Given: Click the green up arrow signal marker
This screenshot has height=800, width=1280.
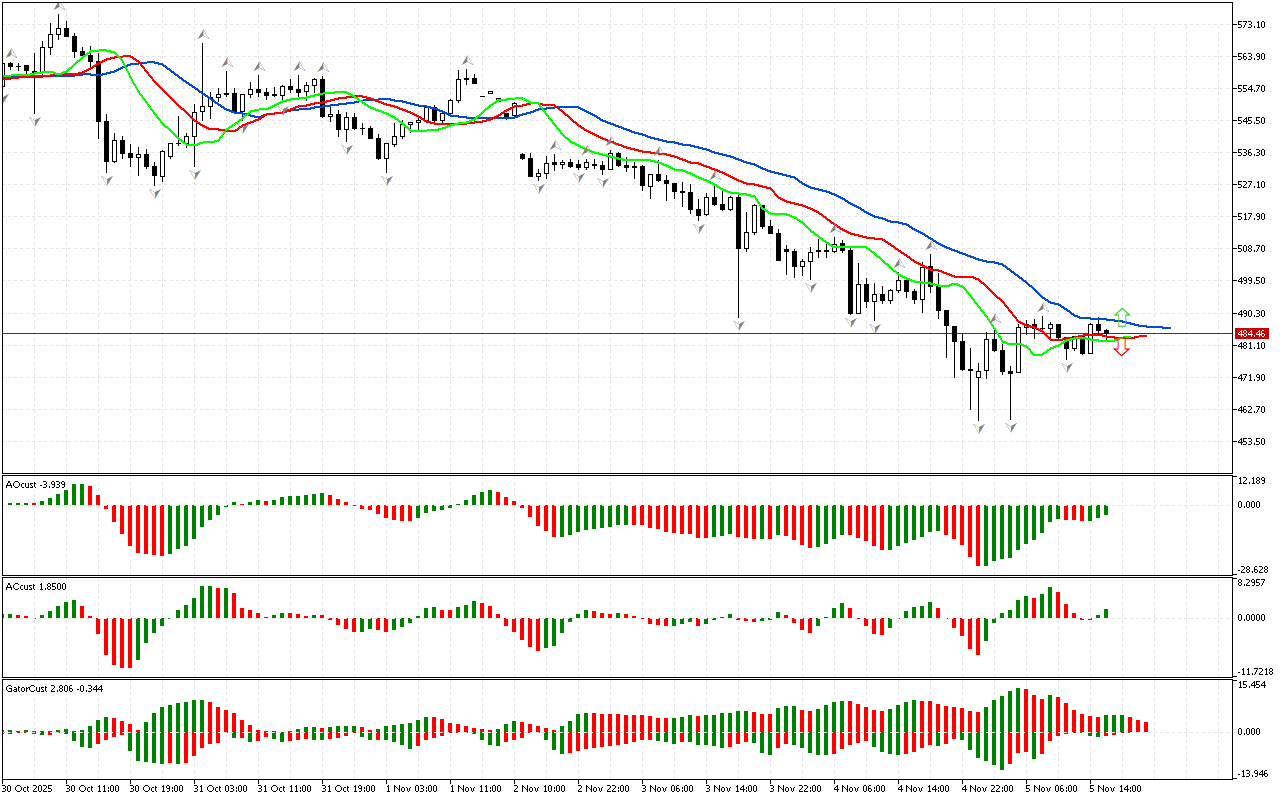Looking at the screenshot, I should pos(1122,316).
